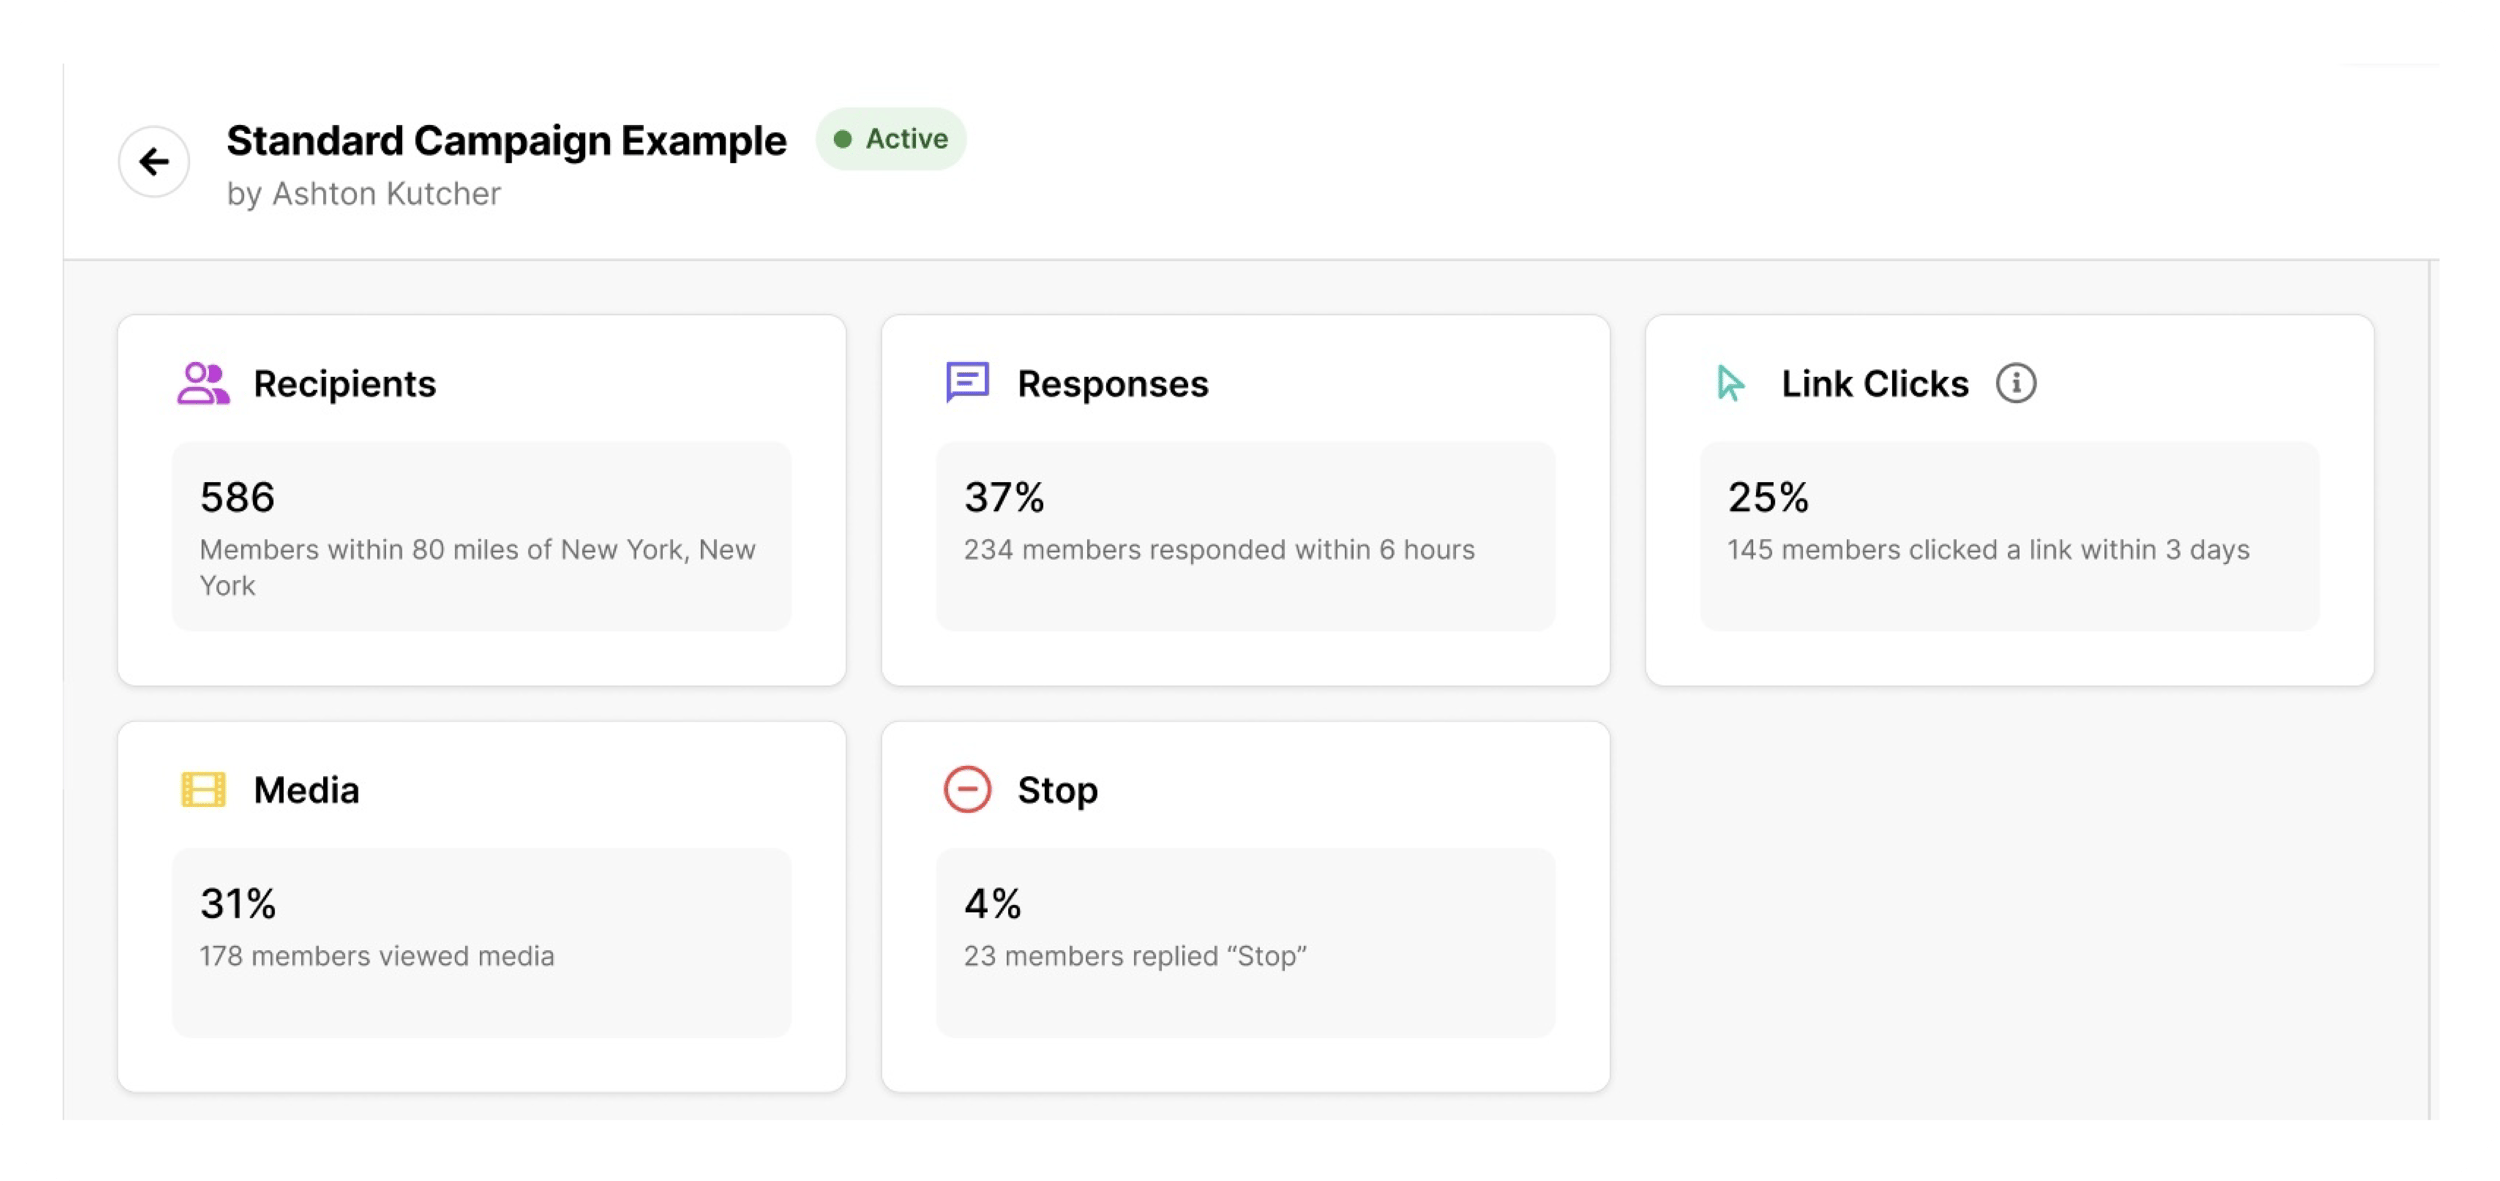Screen dimensions: 2500x1181
Task: Click the purple Recipients people icon
Action: point(203,383)
